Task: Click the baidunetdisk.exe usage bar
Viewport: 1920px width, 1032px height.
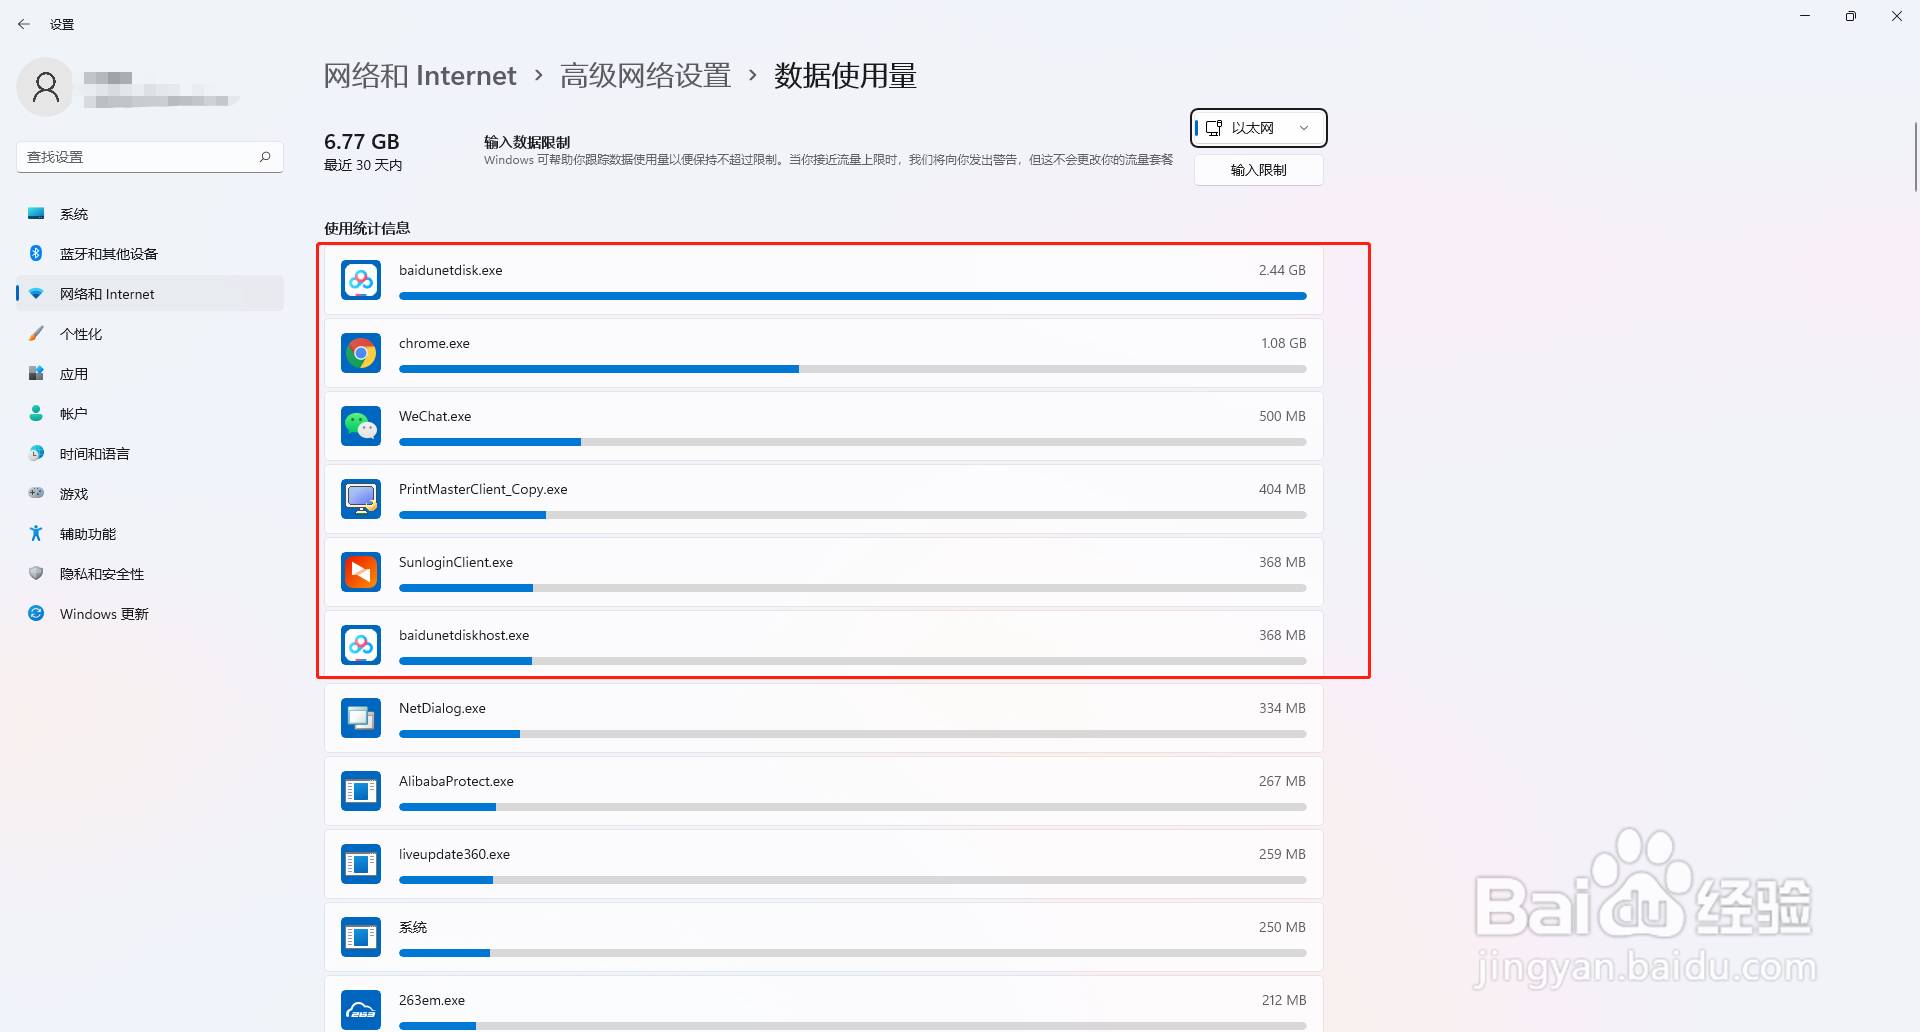Action: tap(852, 296)
